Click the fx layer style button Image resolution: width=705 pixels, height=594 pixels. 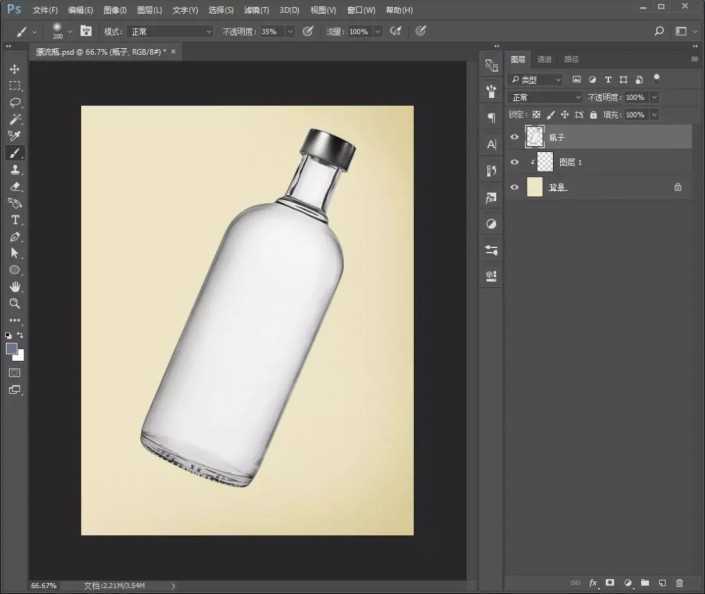(593, 582)
